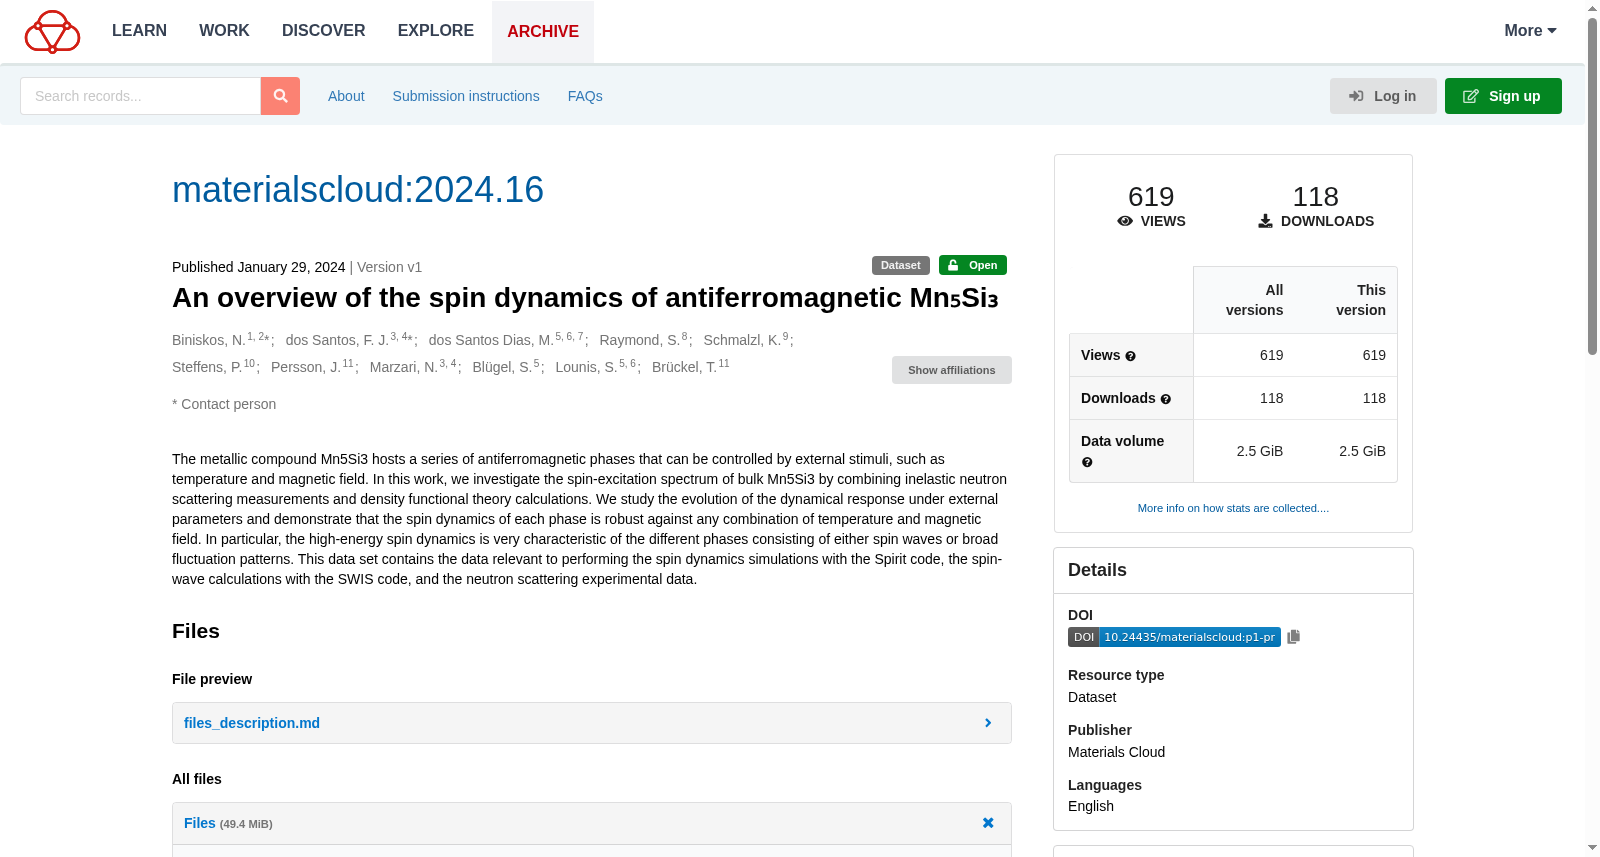Click the eye icon beside VIEWS

click(x=1125, y=221)
